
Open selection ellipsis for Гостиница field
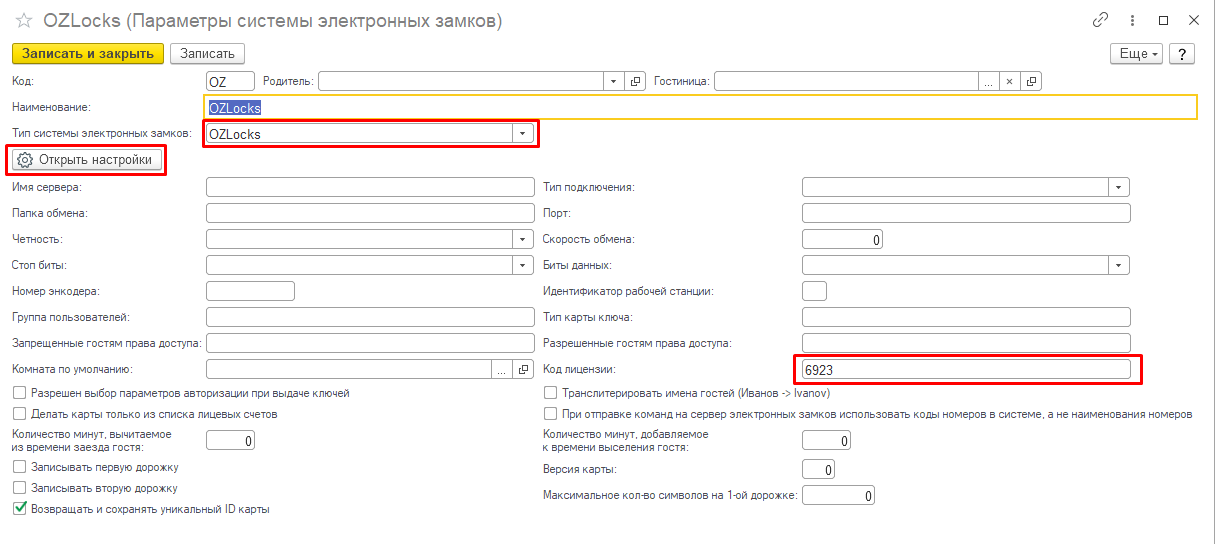pos(988,81)
